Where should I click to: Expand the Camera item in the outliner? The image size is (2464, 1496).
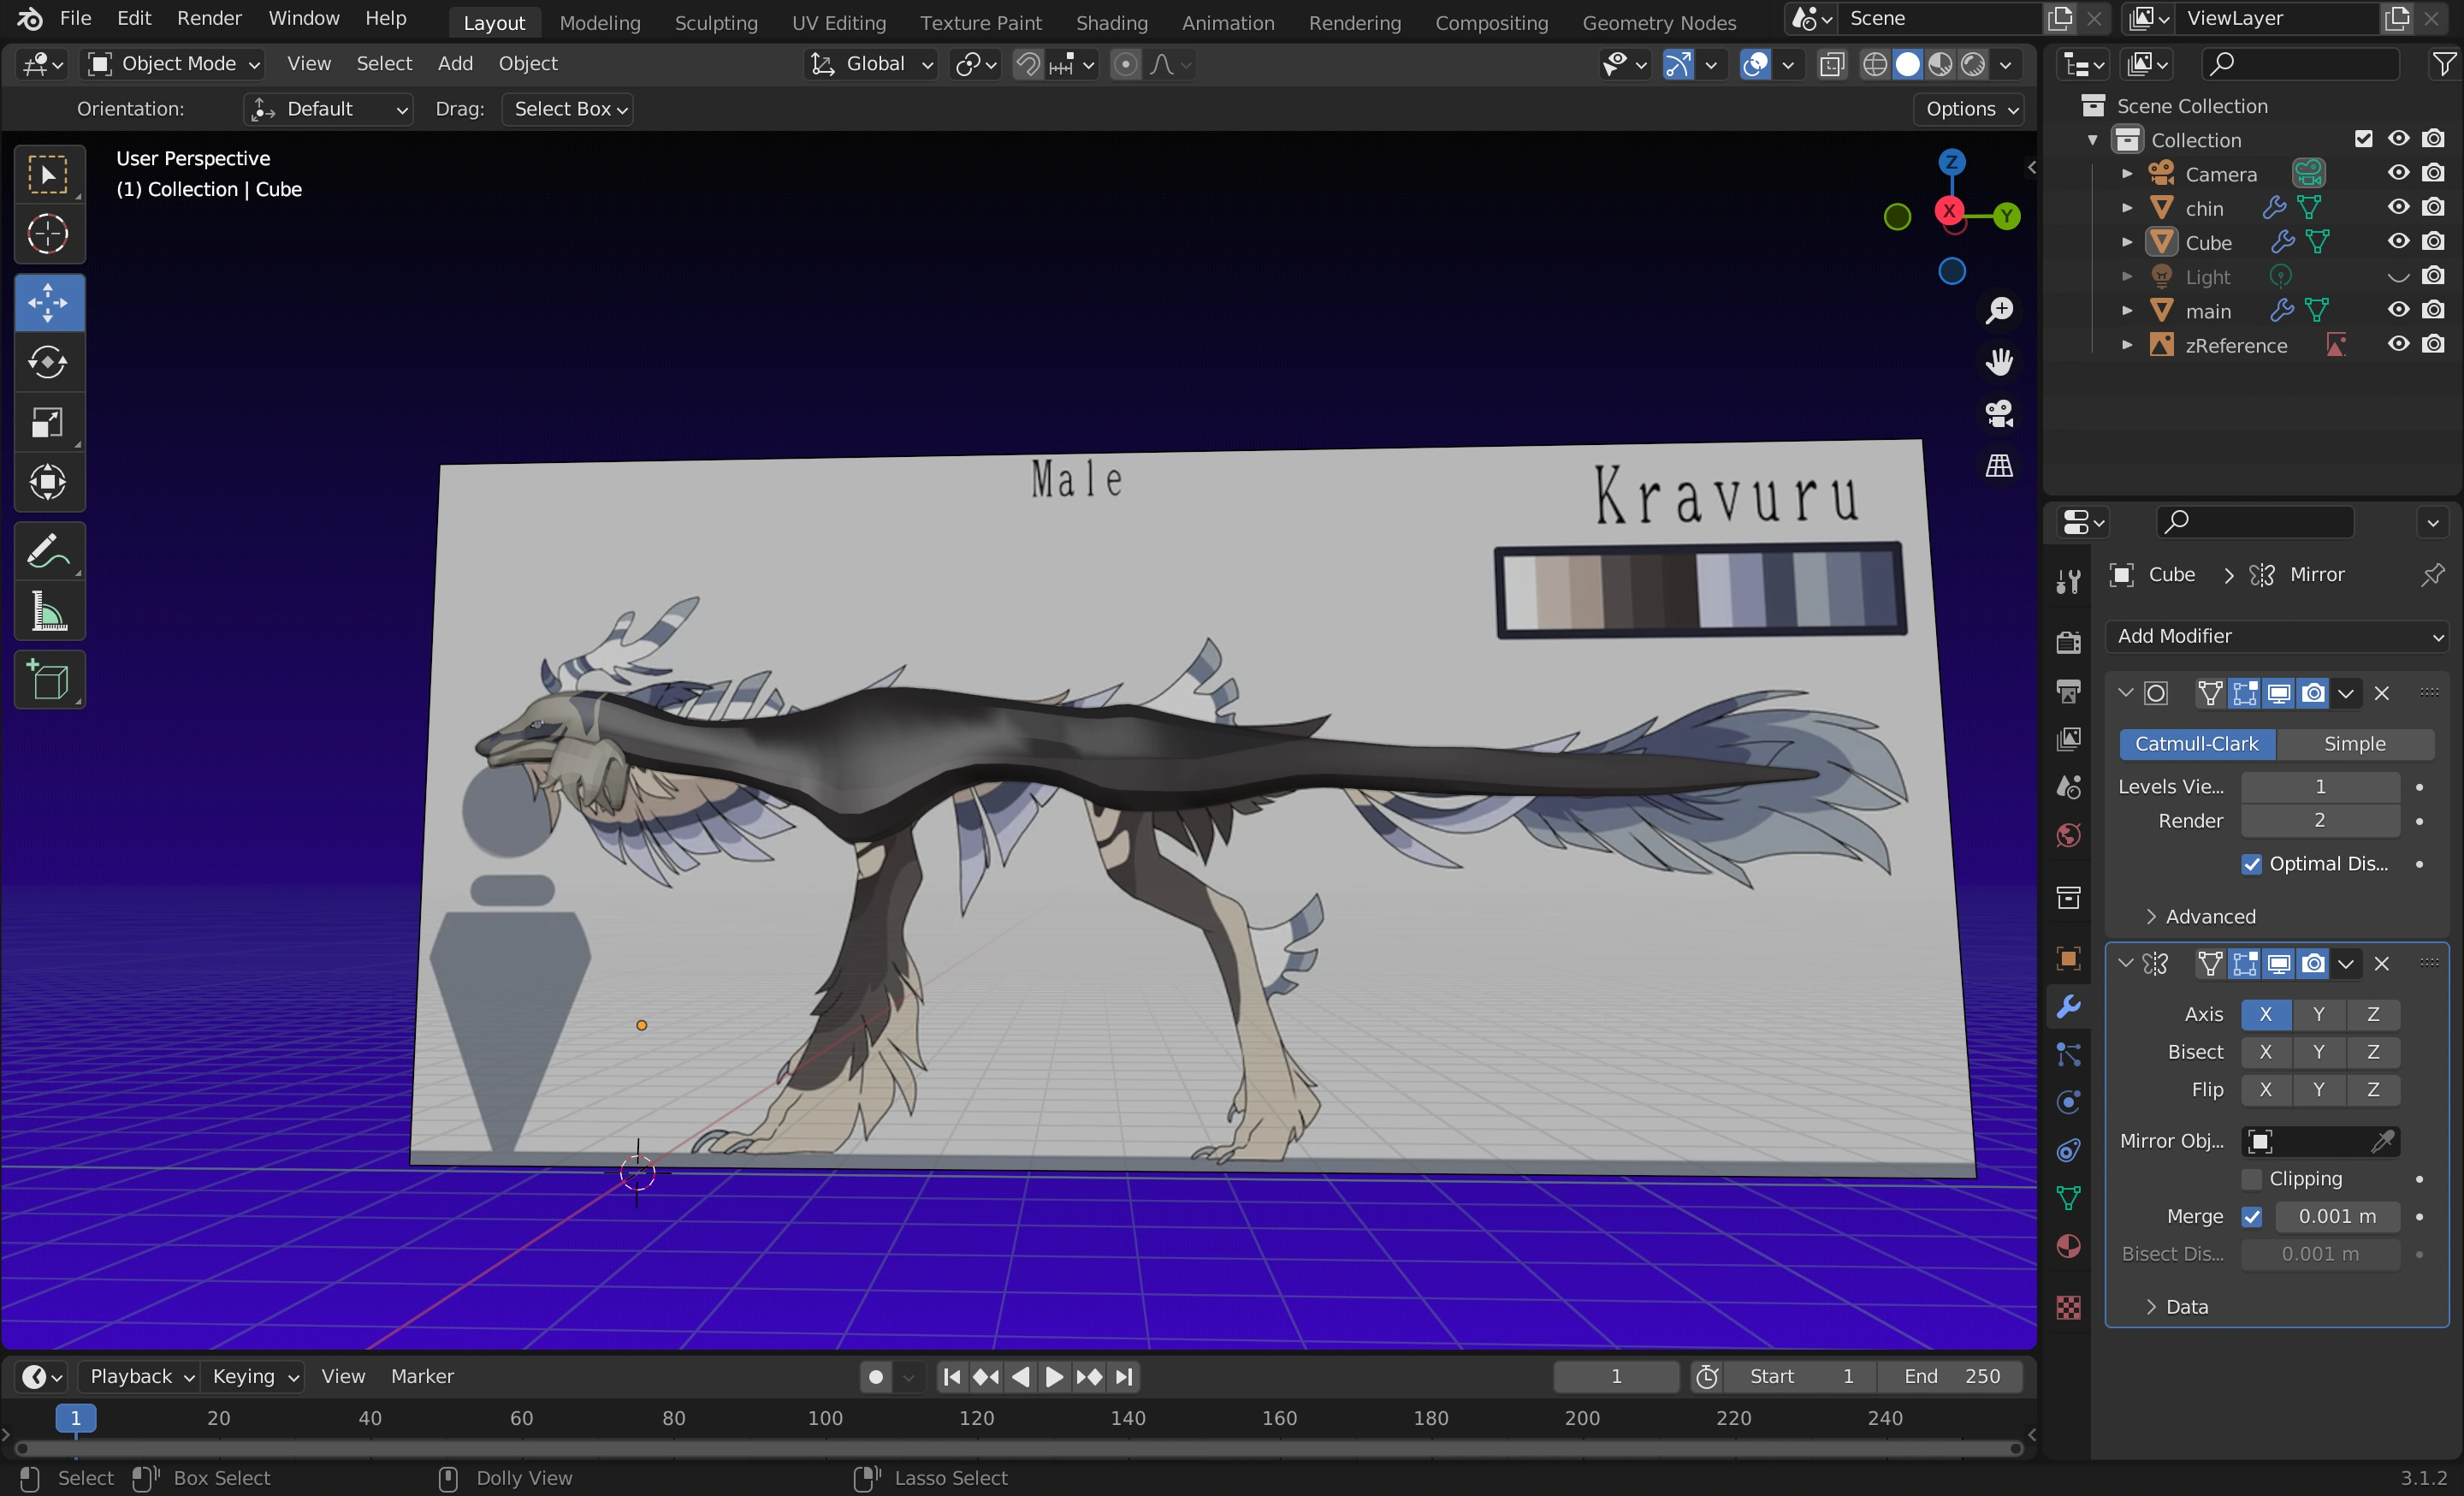[x=2126, y=172]
